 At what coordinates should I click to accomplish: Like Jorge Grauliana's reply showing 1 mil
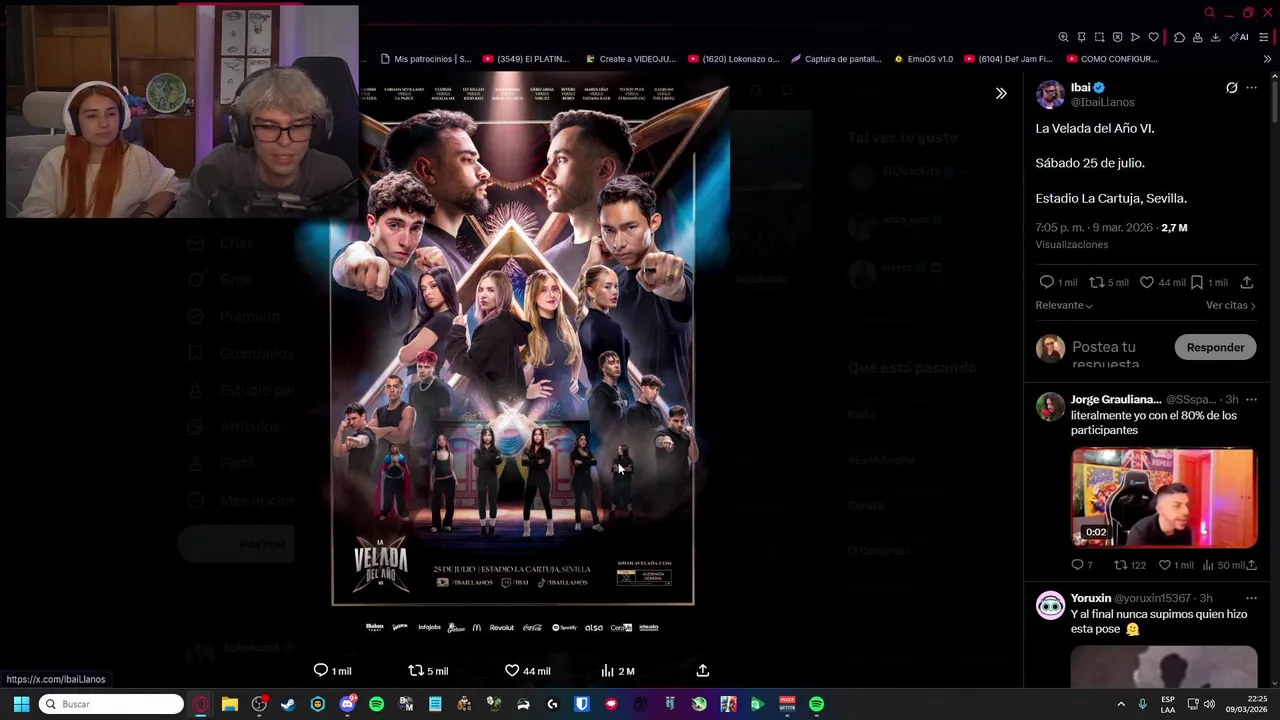coord(1176,565)
